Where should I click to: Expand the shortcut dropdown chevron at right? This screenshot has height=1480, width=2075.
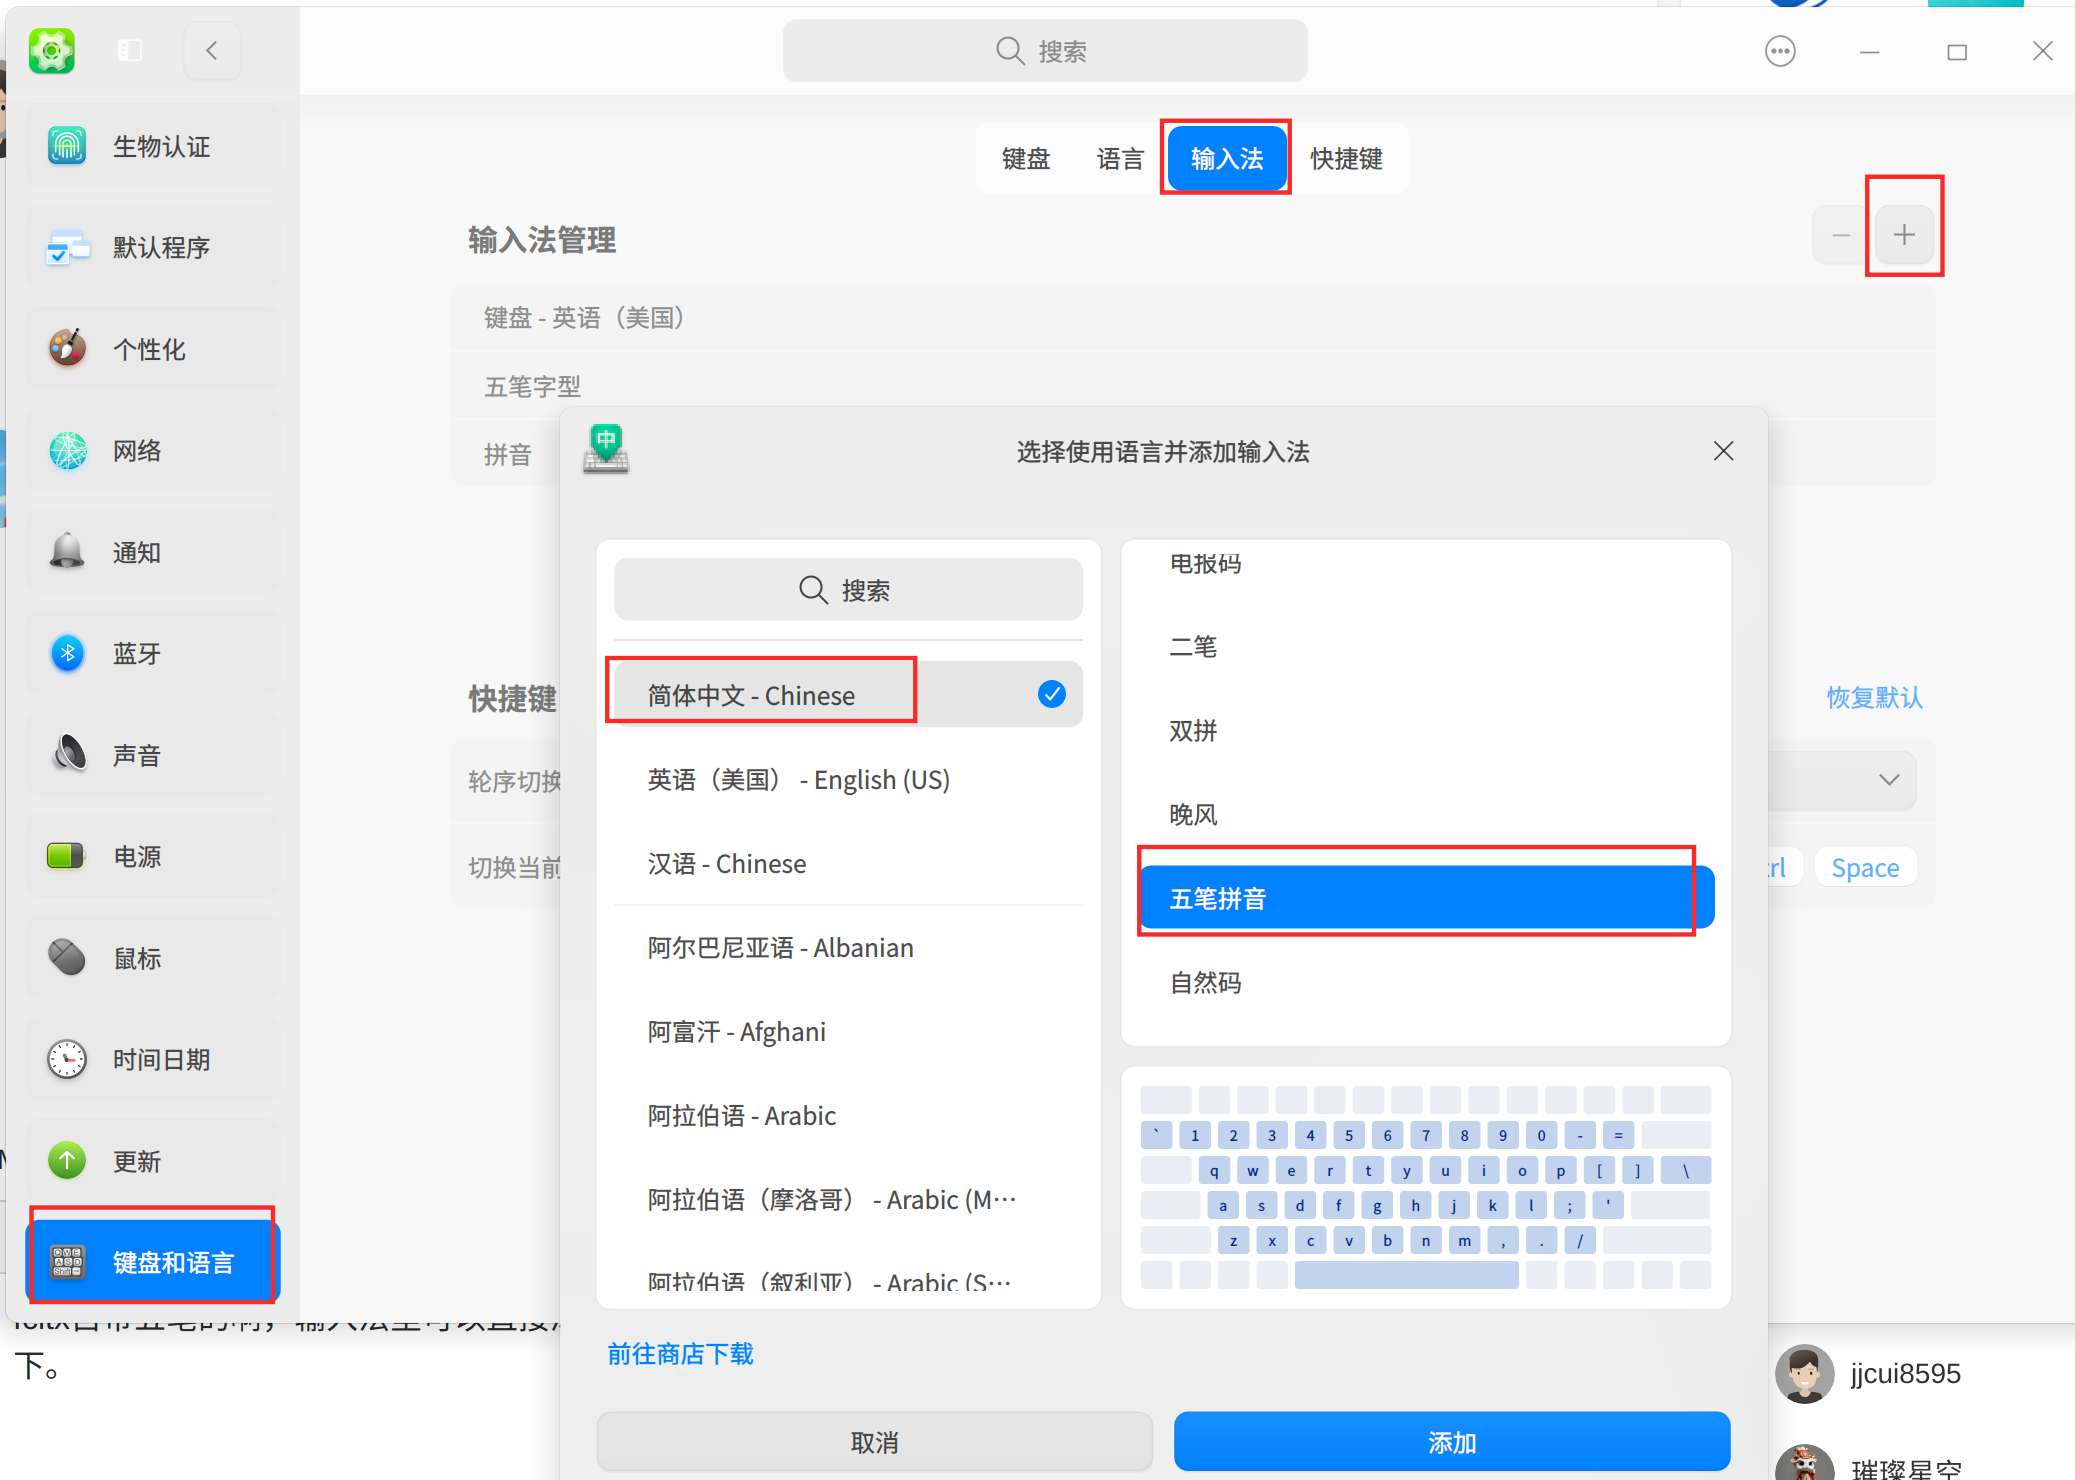coord(1888,780)
